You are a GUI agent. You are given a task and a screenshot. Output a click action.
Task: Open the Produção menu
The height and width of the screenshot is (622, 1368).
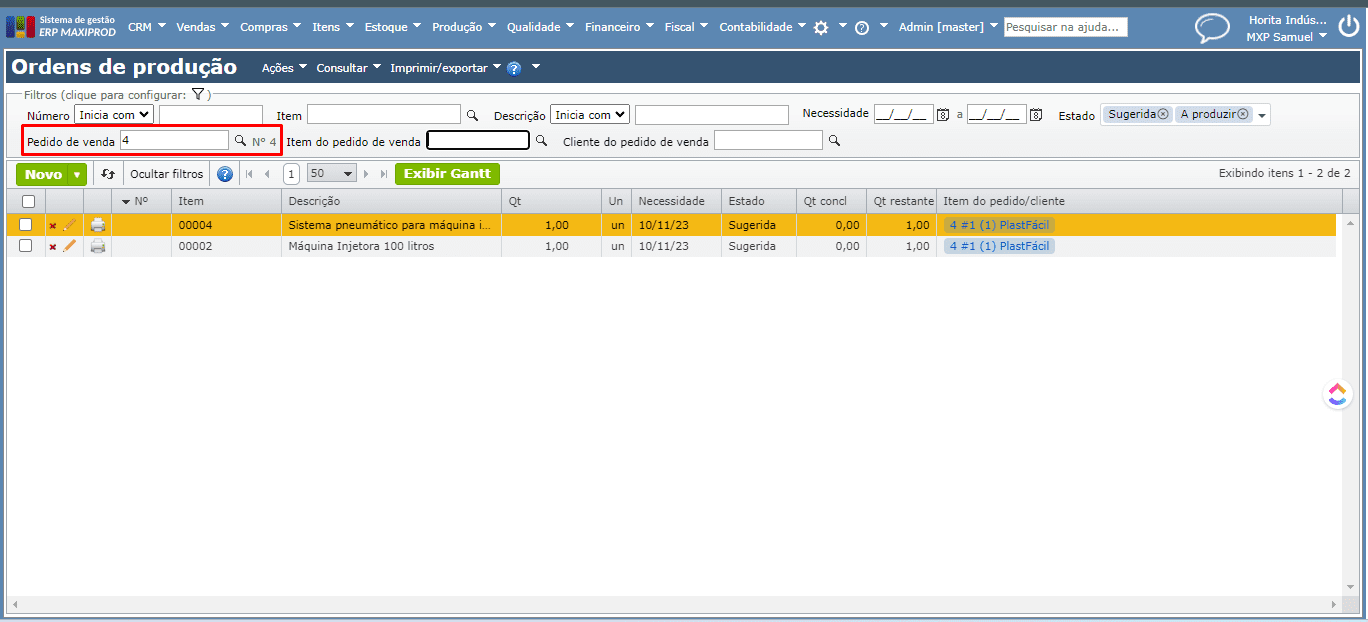tap(463, 27)
